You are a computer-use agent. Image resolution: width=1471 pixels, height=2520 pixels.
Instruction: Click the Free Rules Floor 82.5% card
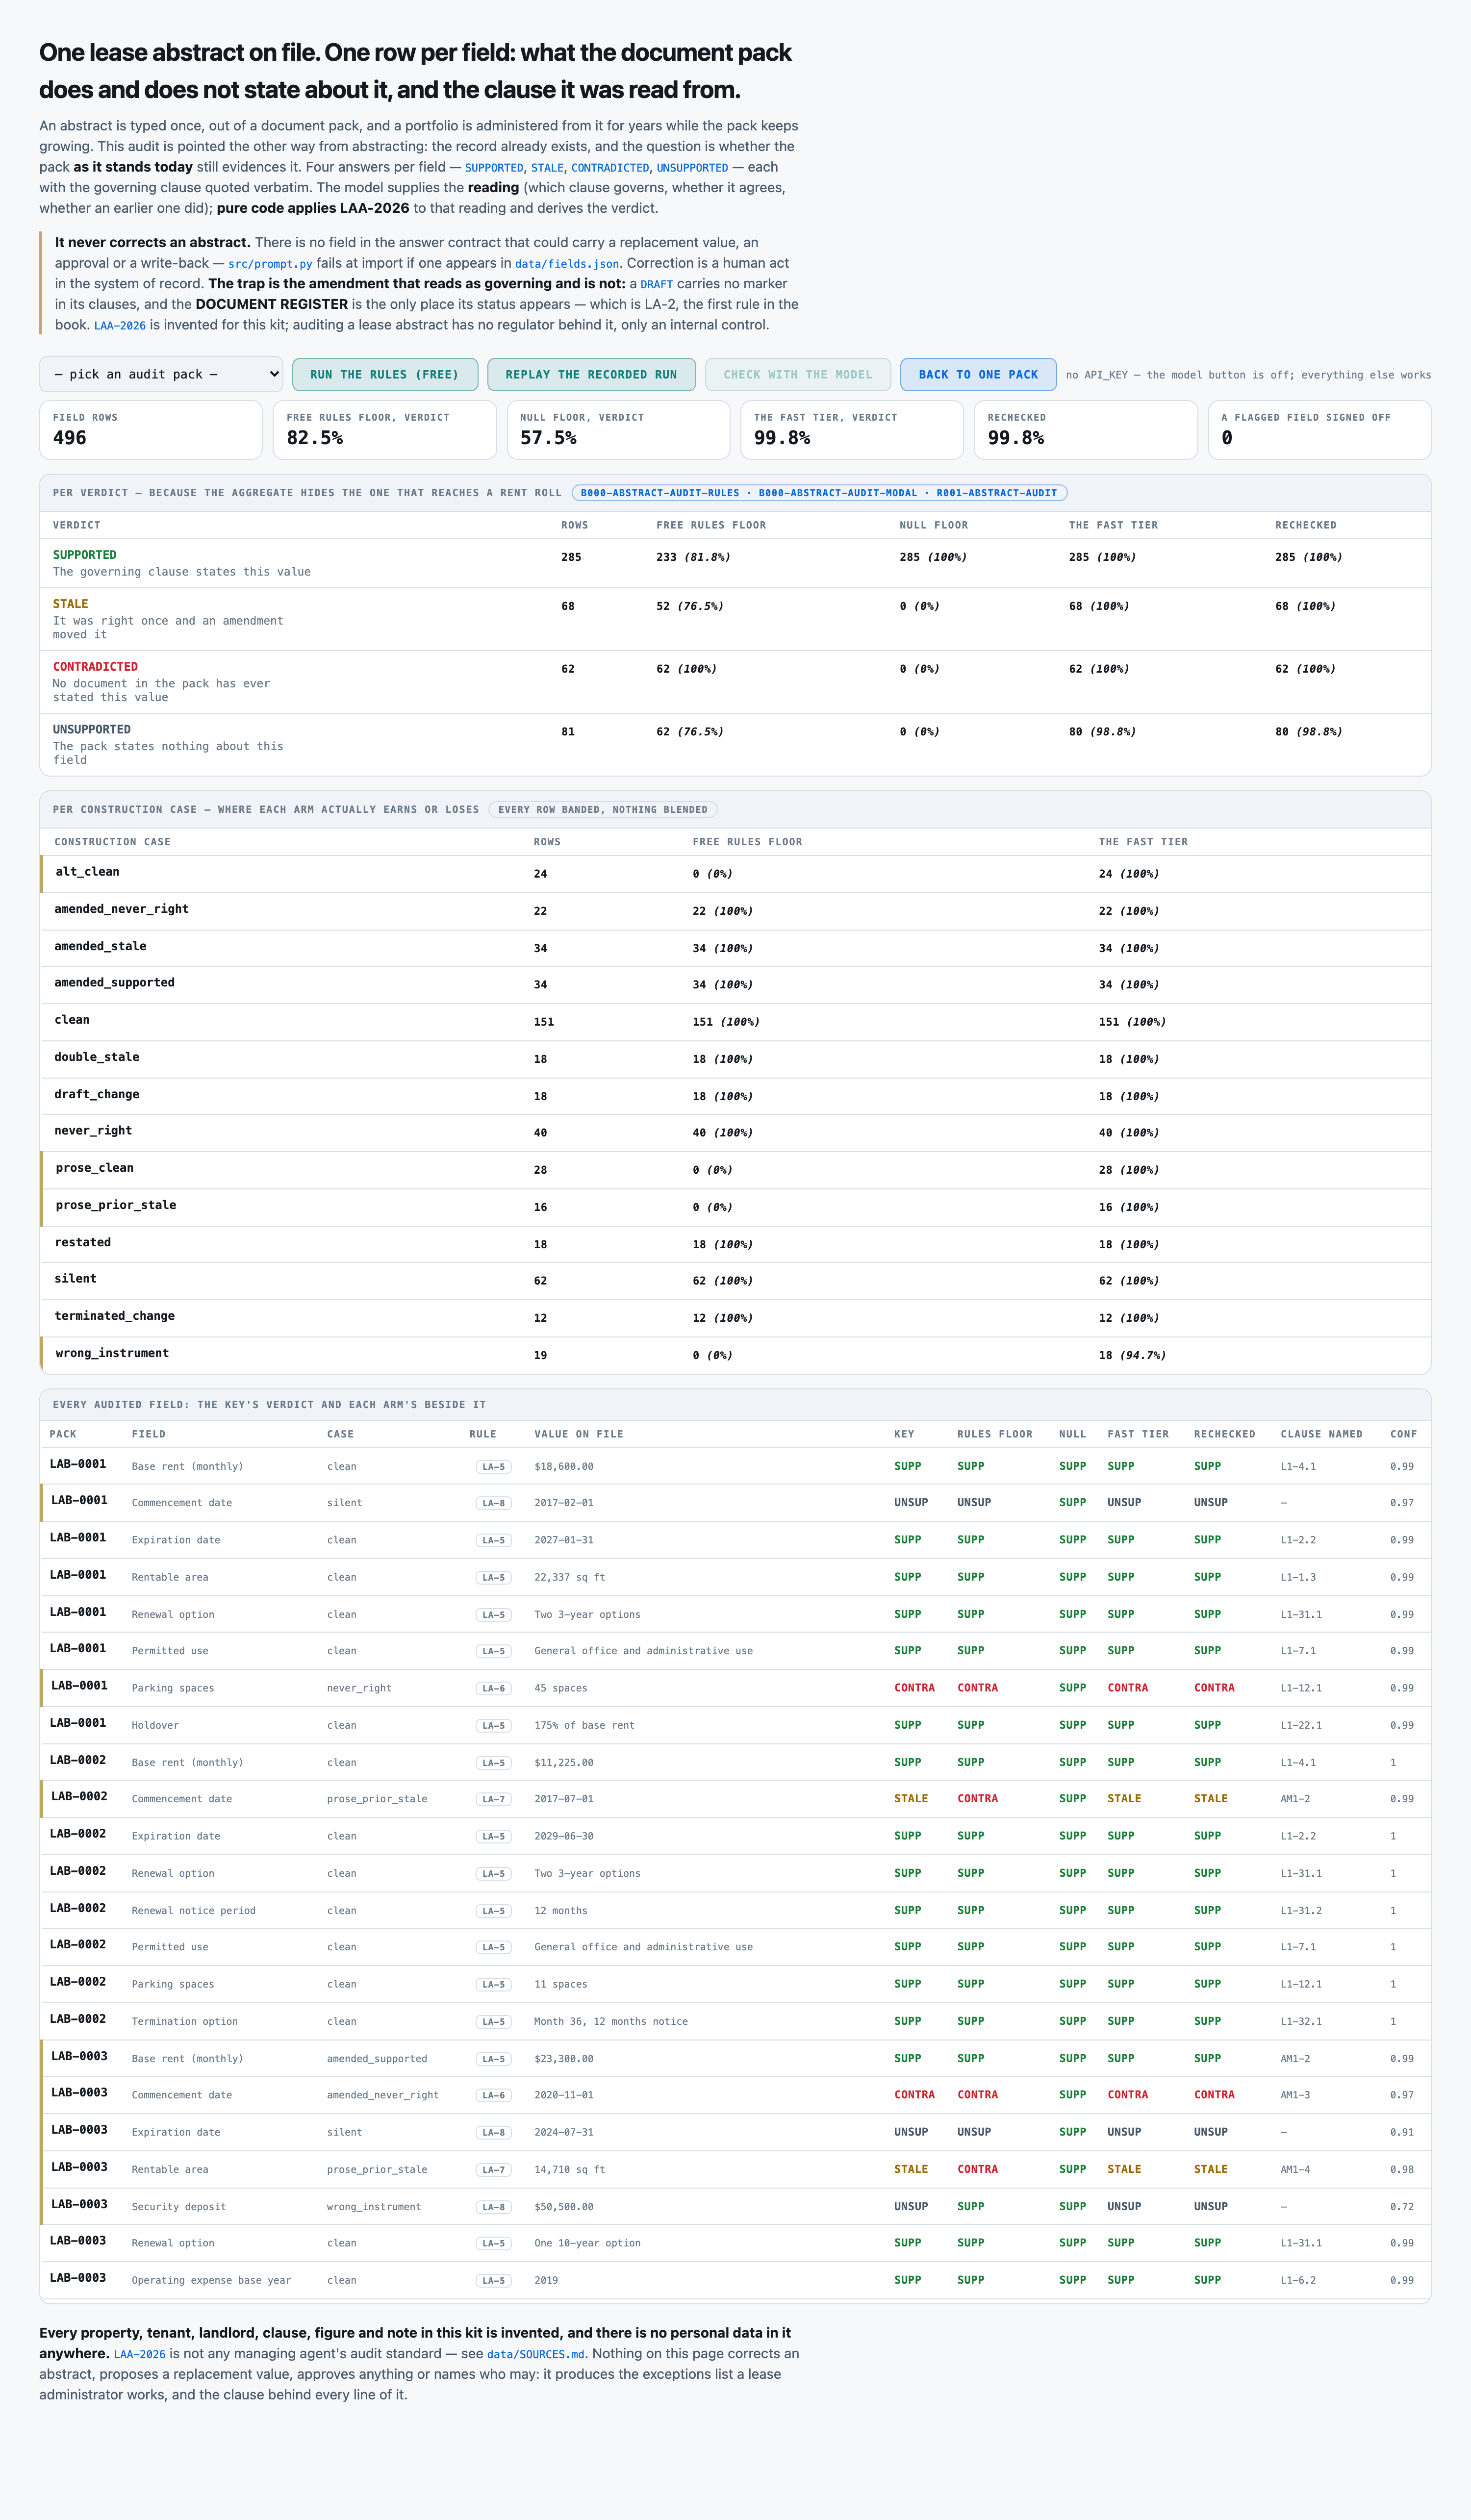point(385,430)
